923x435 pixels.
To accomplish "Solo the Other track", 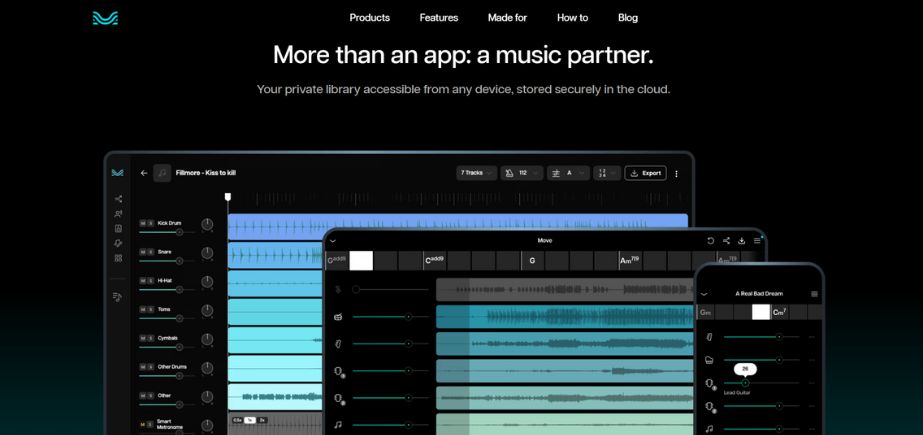I will click(x=150, y=396).
